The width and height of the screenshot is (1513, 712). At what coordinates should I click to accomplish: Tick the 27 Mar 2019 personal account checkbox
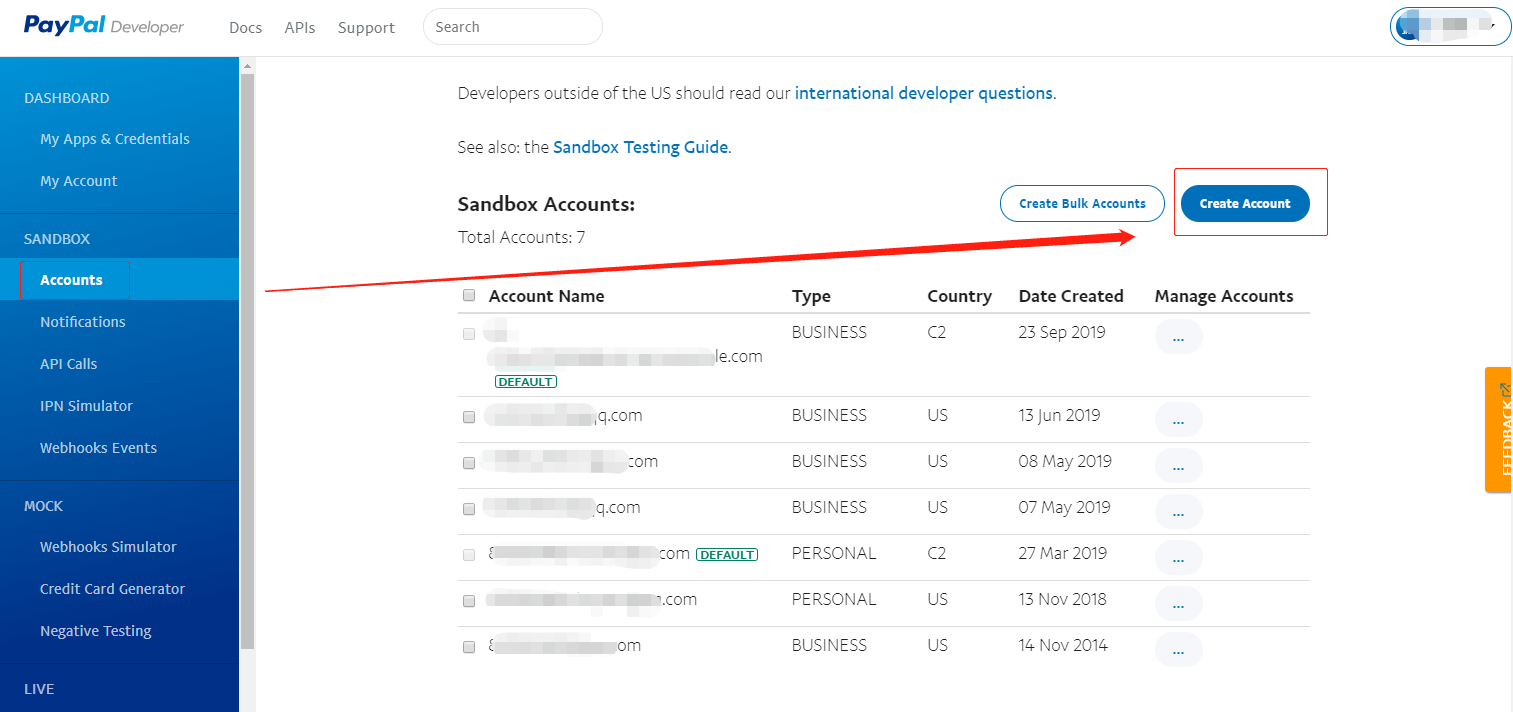pos(469,555)
